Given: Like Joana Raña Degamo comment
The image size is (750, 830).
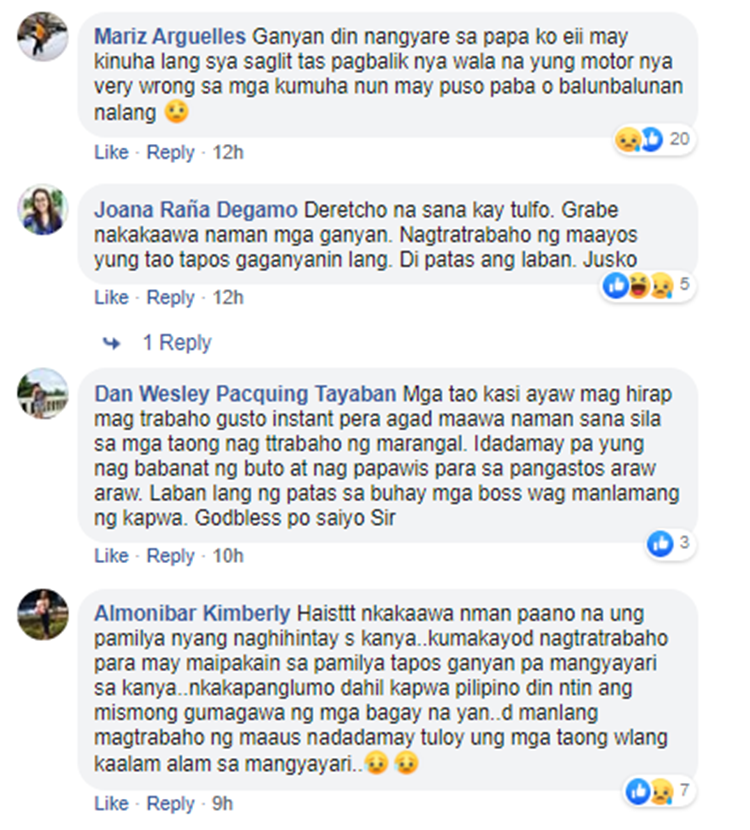Looking at the screenshot, I should (x=111, y=297).
